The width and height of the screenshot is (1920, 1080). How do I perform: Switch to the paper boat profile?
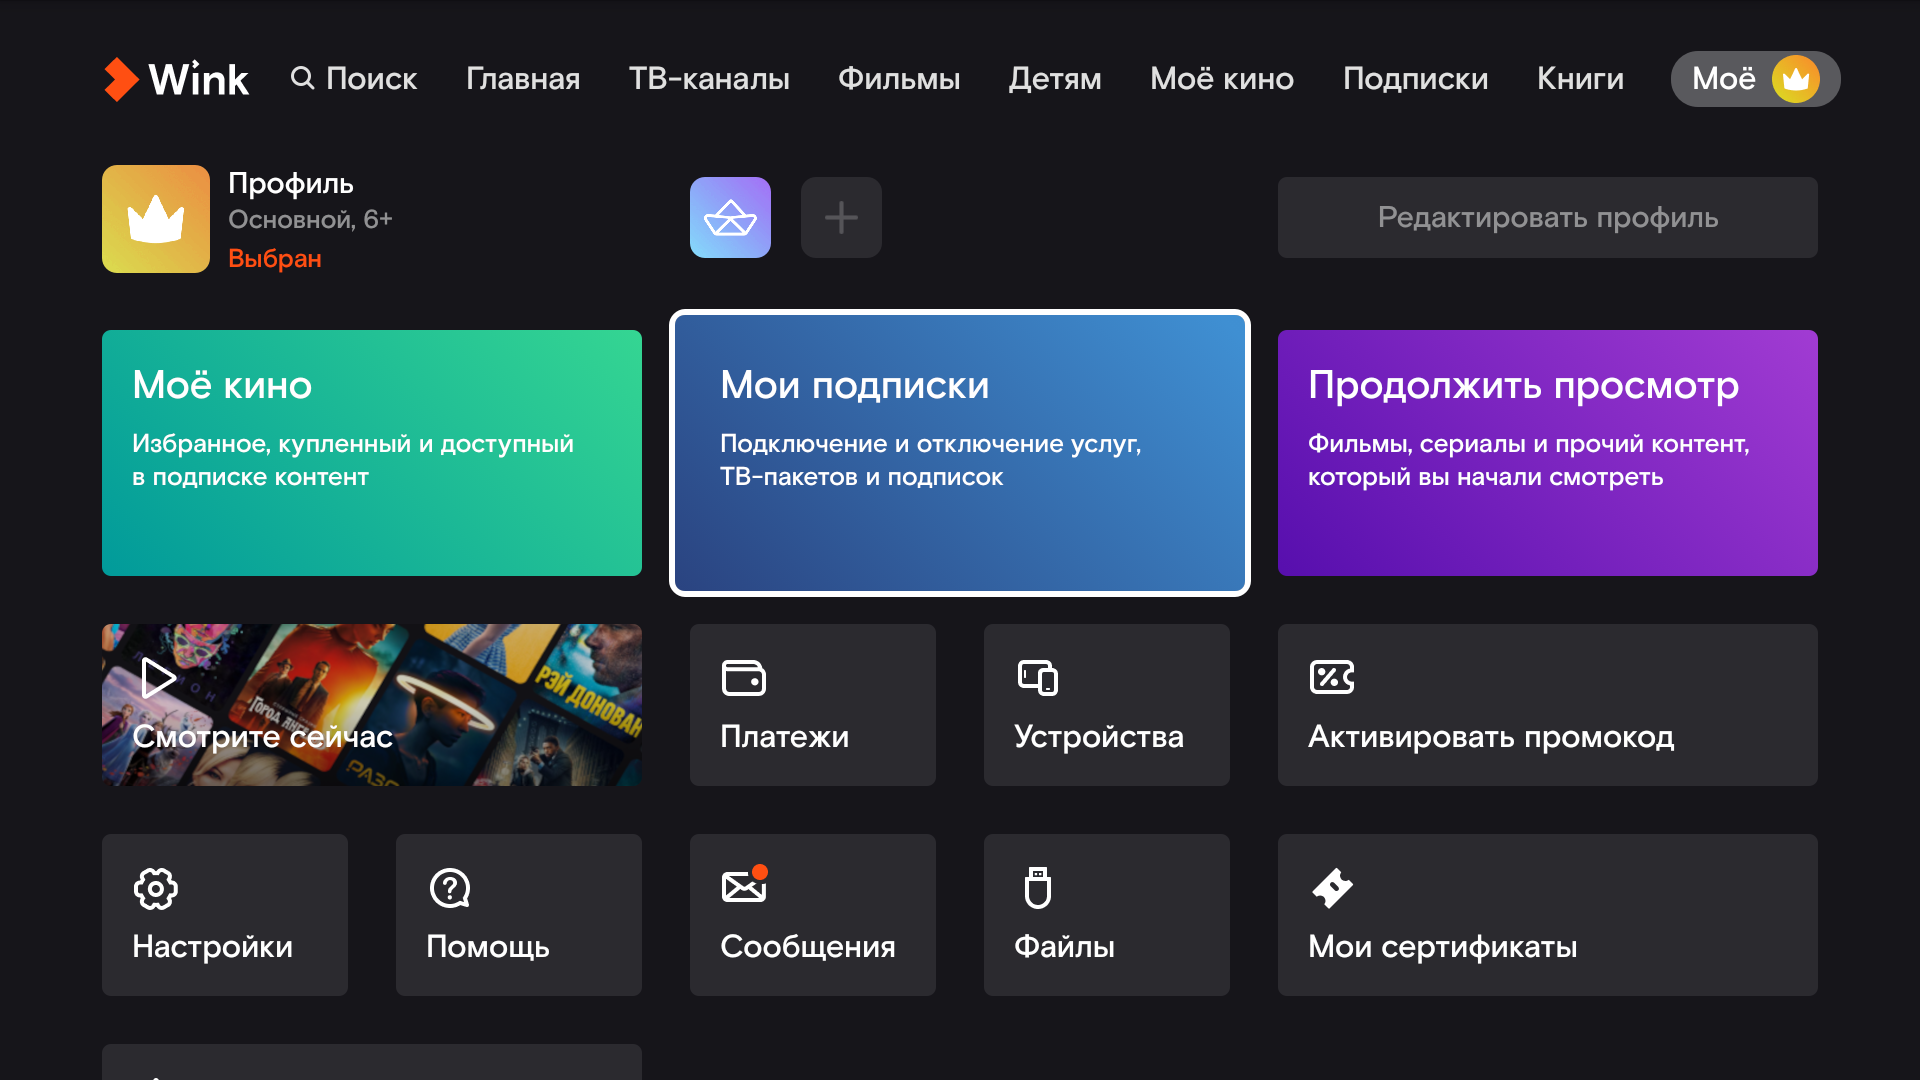pyautogui.click(x=730, y=217)
